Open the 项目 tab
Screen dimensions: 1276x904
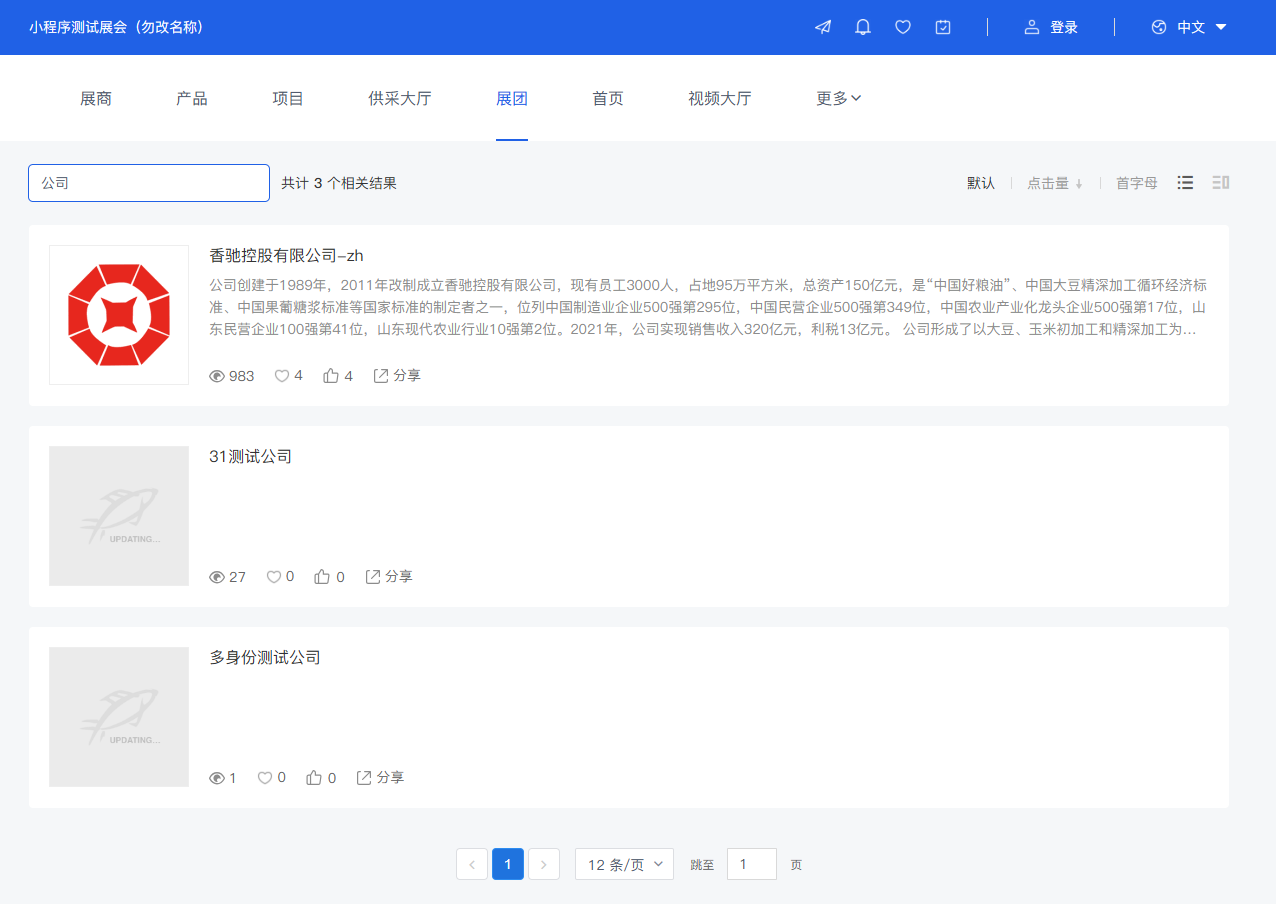coord(288,98)
